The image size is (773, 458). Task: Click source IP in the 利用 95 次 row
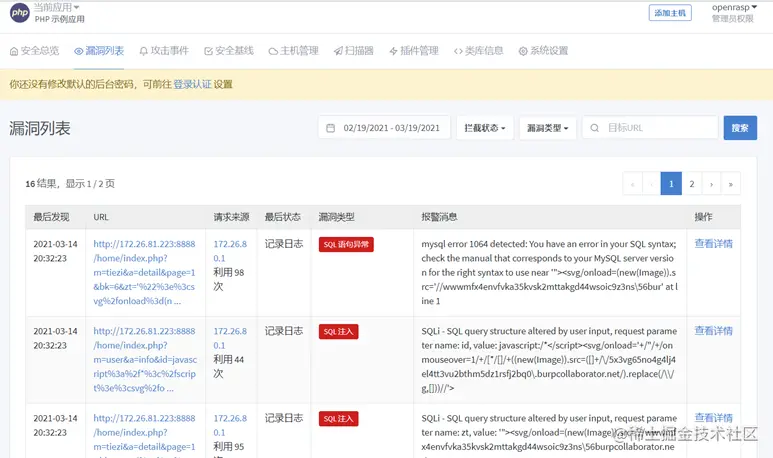(230, 425)
